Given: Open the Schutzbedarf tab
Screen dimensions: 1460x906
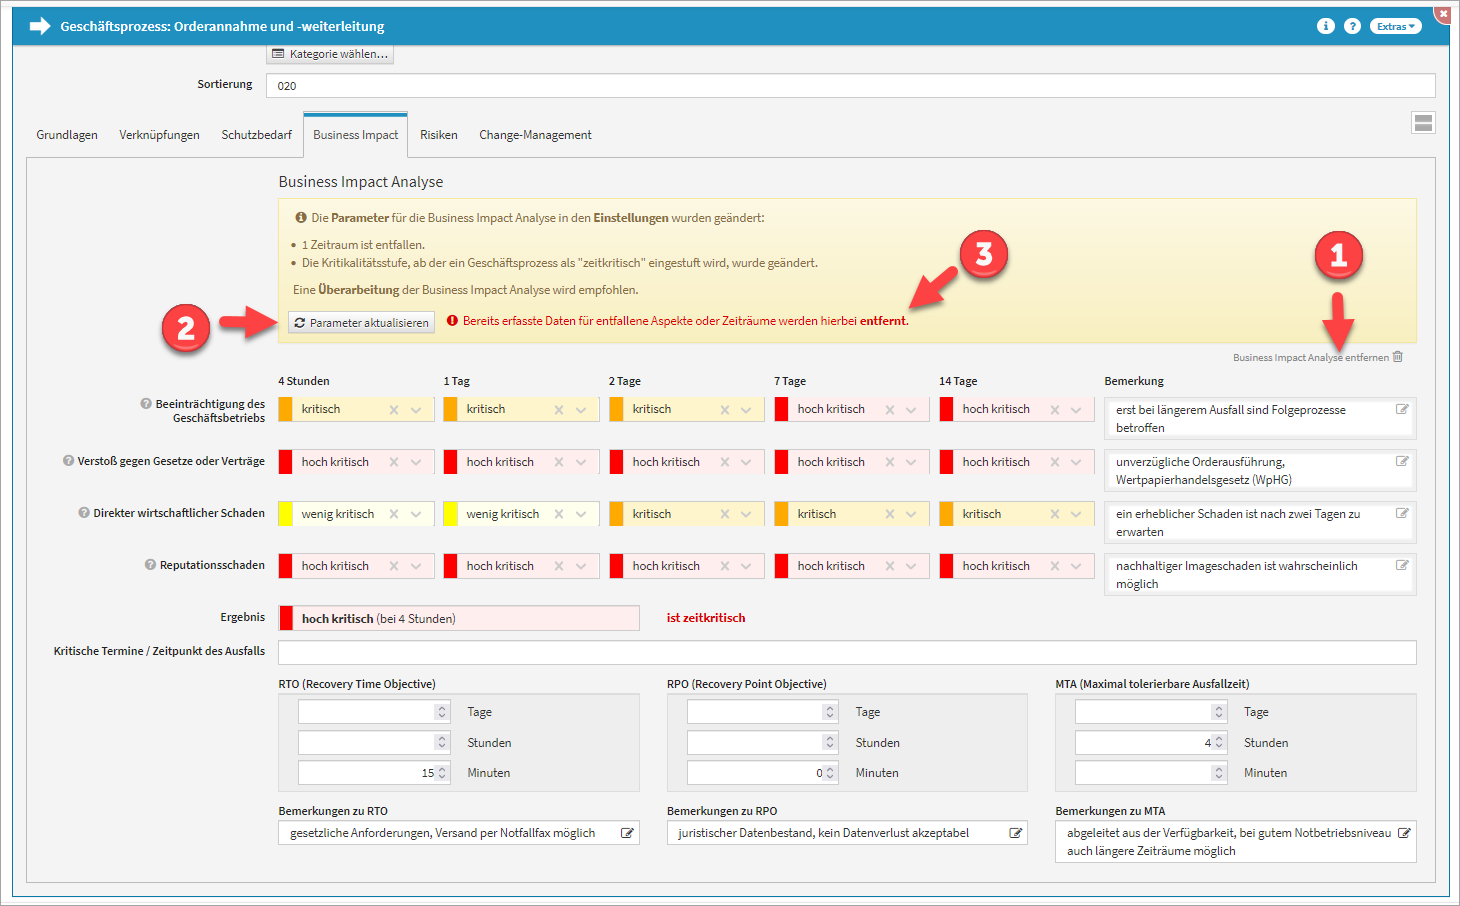Looking at the screenshot, I should tap(256, 135).
